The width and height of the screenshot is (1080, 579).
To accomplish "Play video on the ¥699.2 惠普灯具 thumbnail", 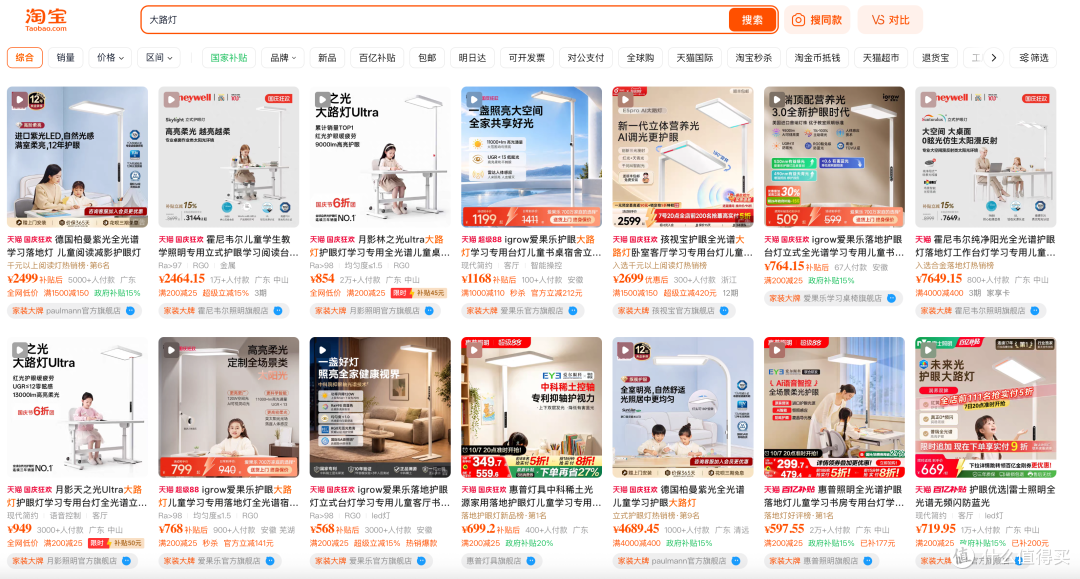I will 474,350.
